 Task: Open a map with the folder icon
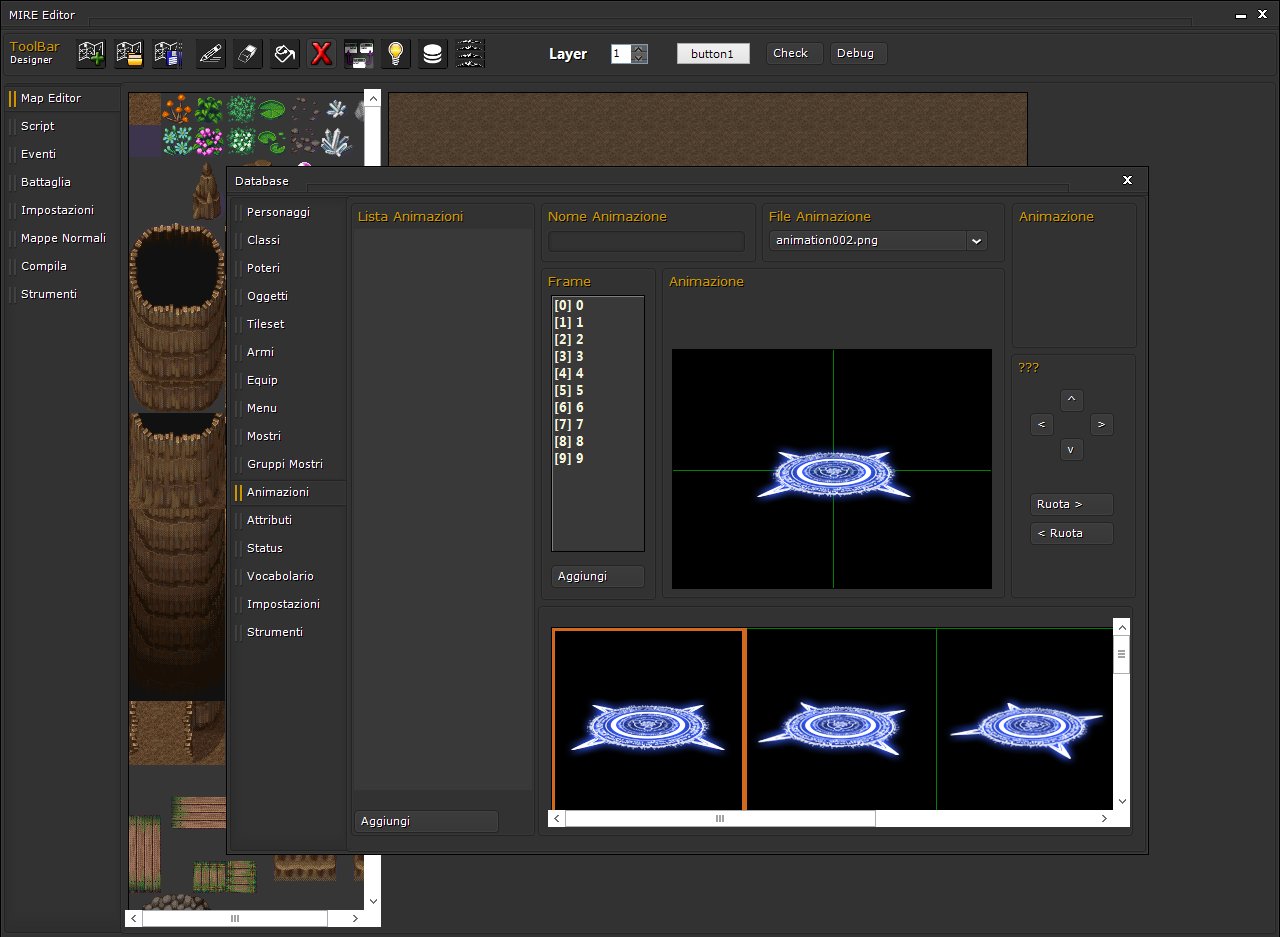click(130, 54)
